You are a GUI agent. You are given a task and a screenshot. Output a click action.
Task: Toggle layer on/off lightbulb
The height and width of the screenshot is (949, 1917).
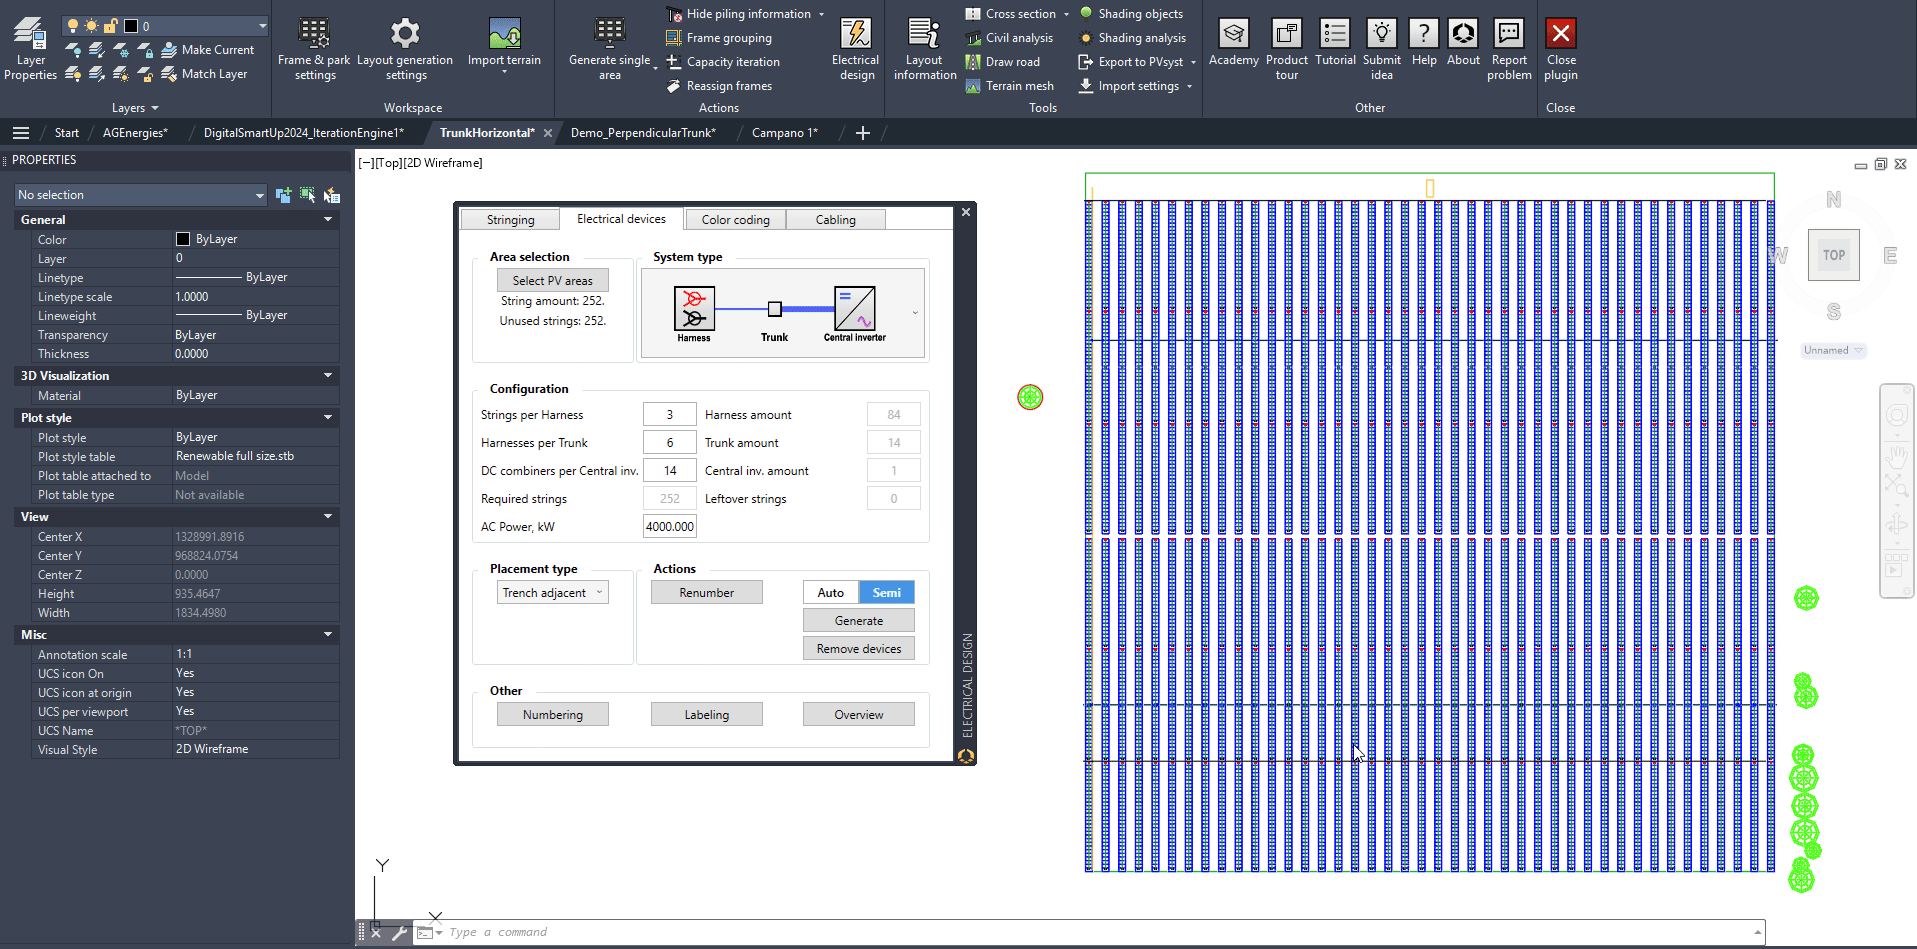[x=72, y=26]
